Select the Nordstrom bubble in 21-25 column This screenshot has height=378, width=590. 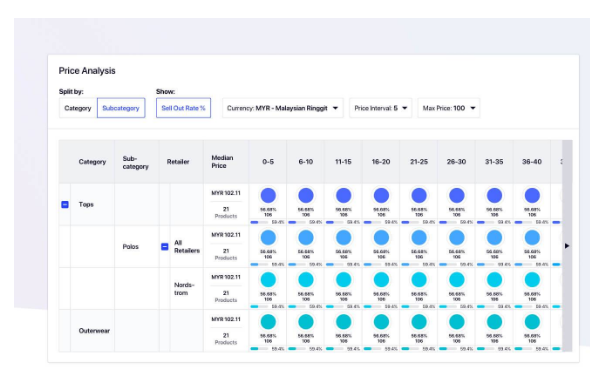419,280
